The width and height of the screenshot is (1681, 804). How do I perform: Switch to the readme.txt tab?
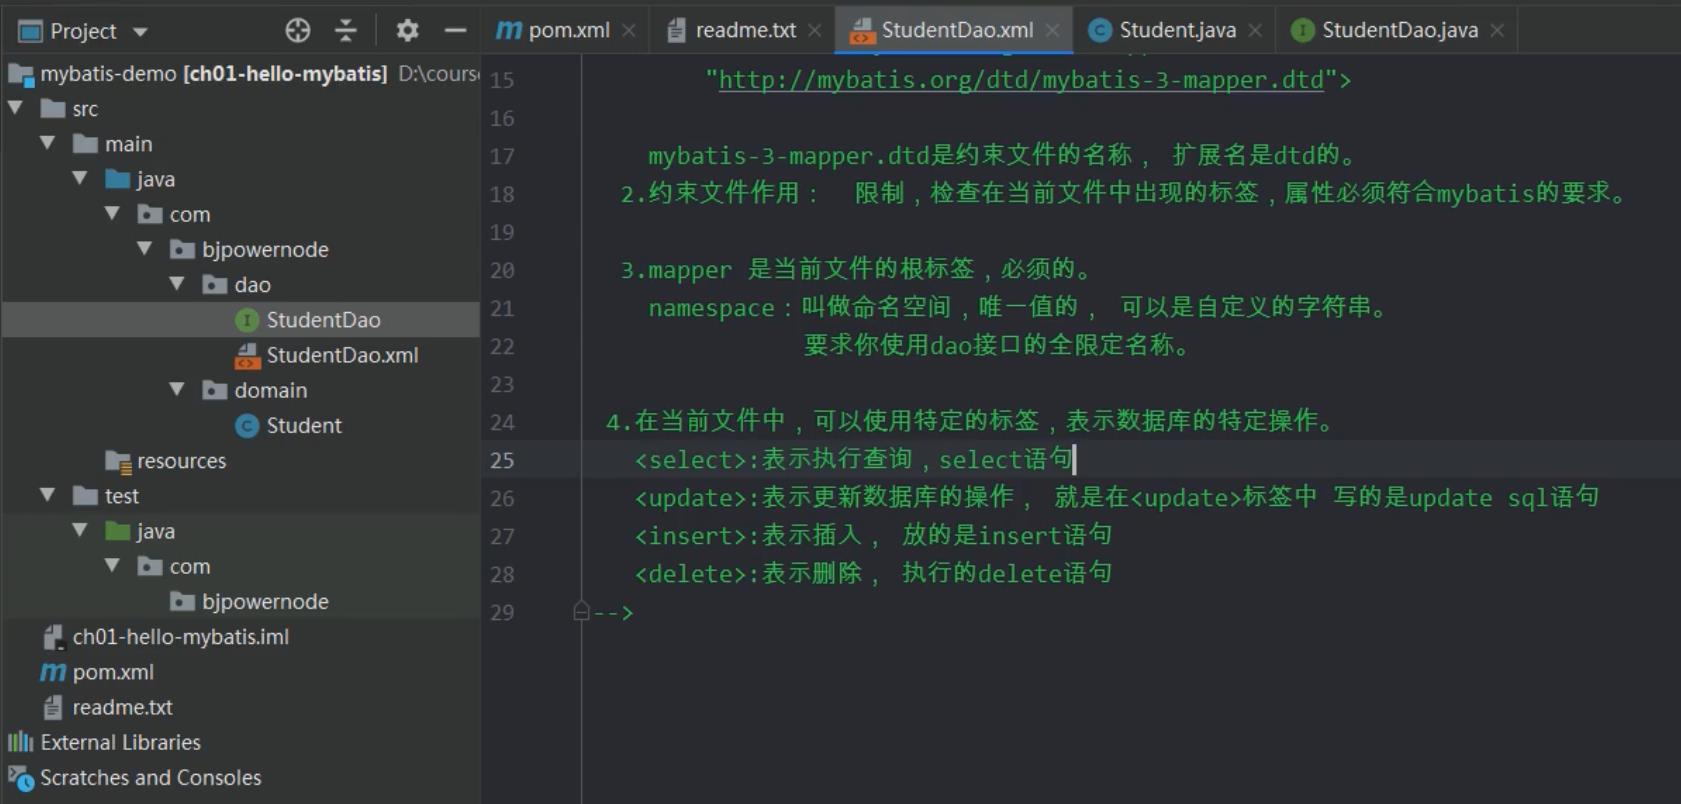745,30
